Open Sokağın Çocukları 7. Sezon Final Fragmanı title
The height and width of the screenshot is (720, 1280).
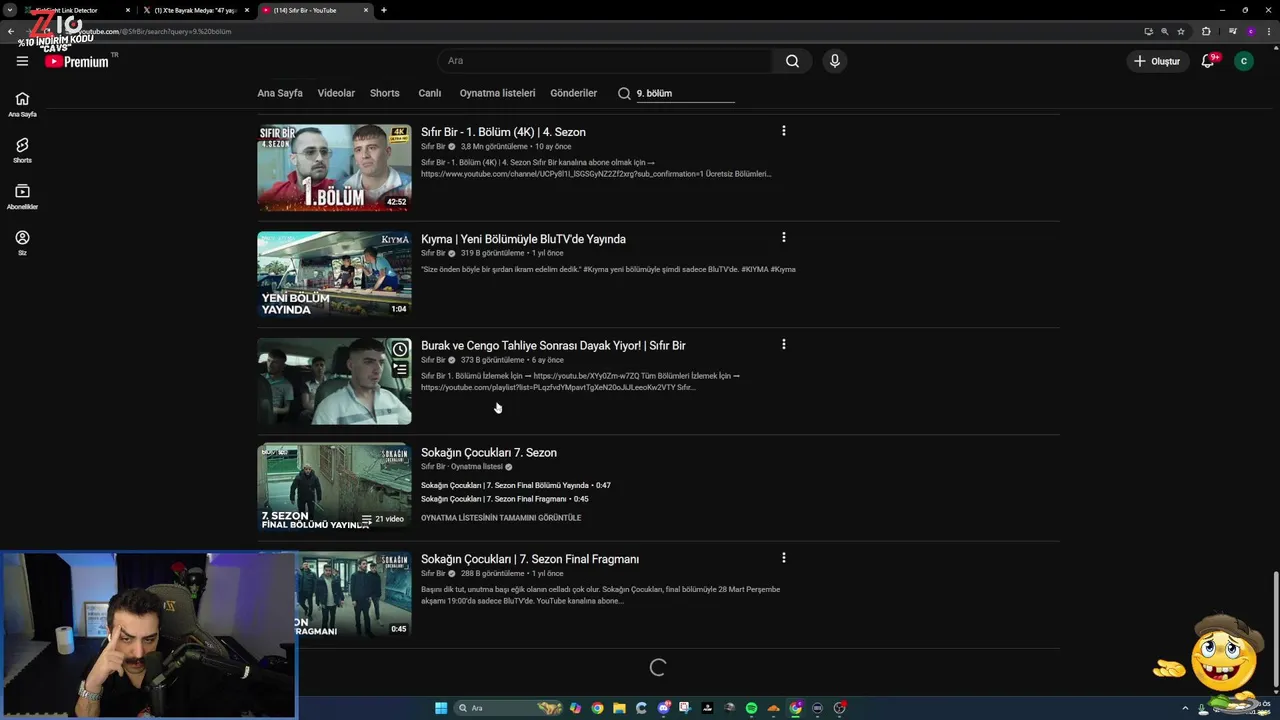click(530, 559)
